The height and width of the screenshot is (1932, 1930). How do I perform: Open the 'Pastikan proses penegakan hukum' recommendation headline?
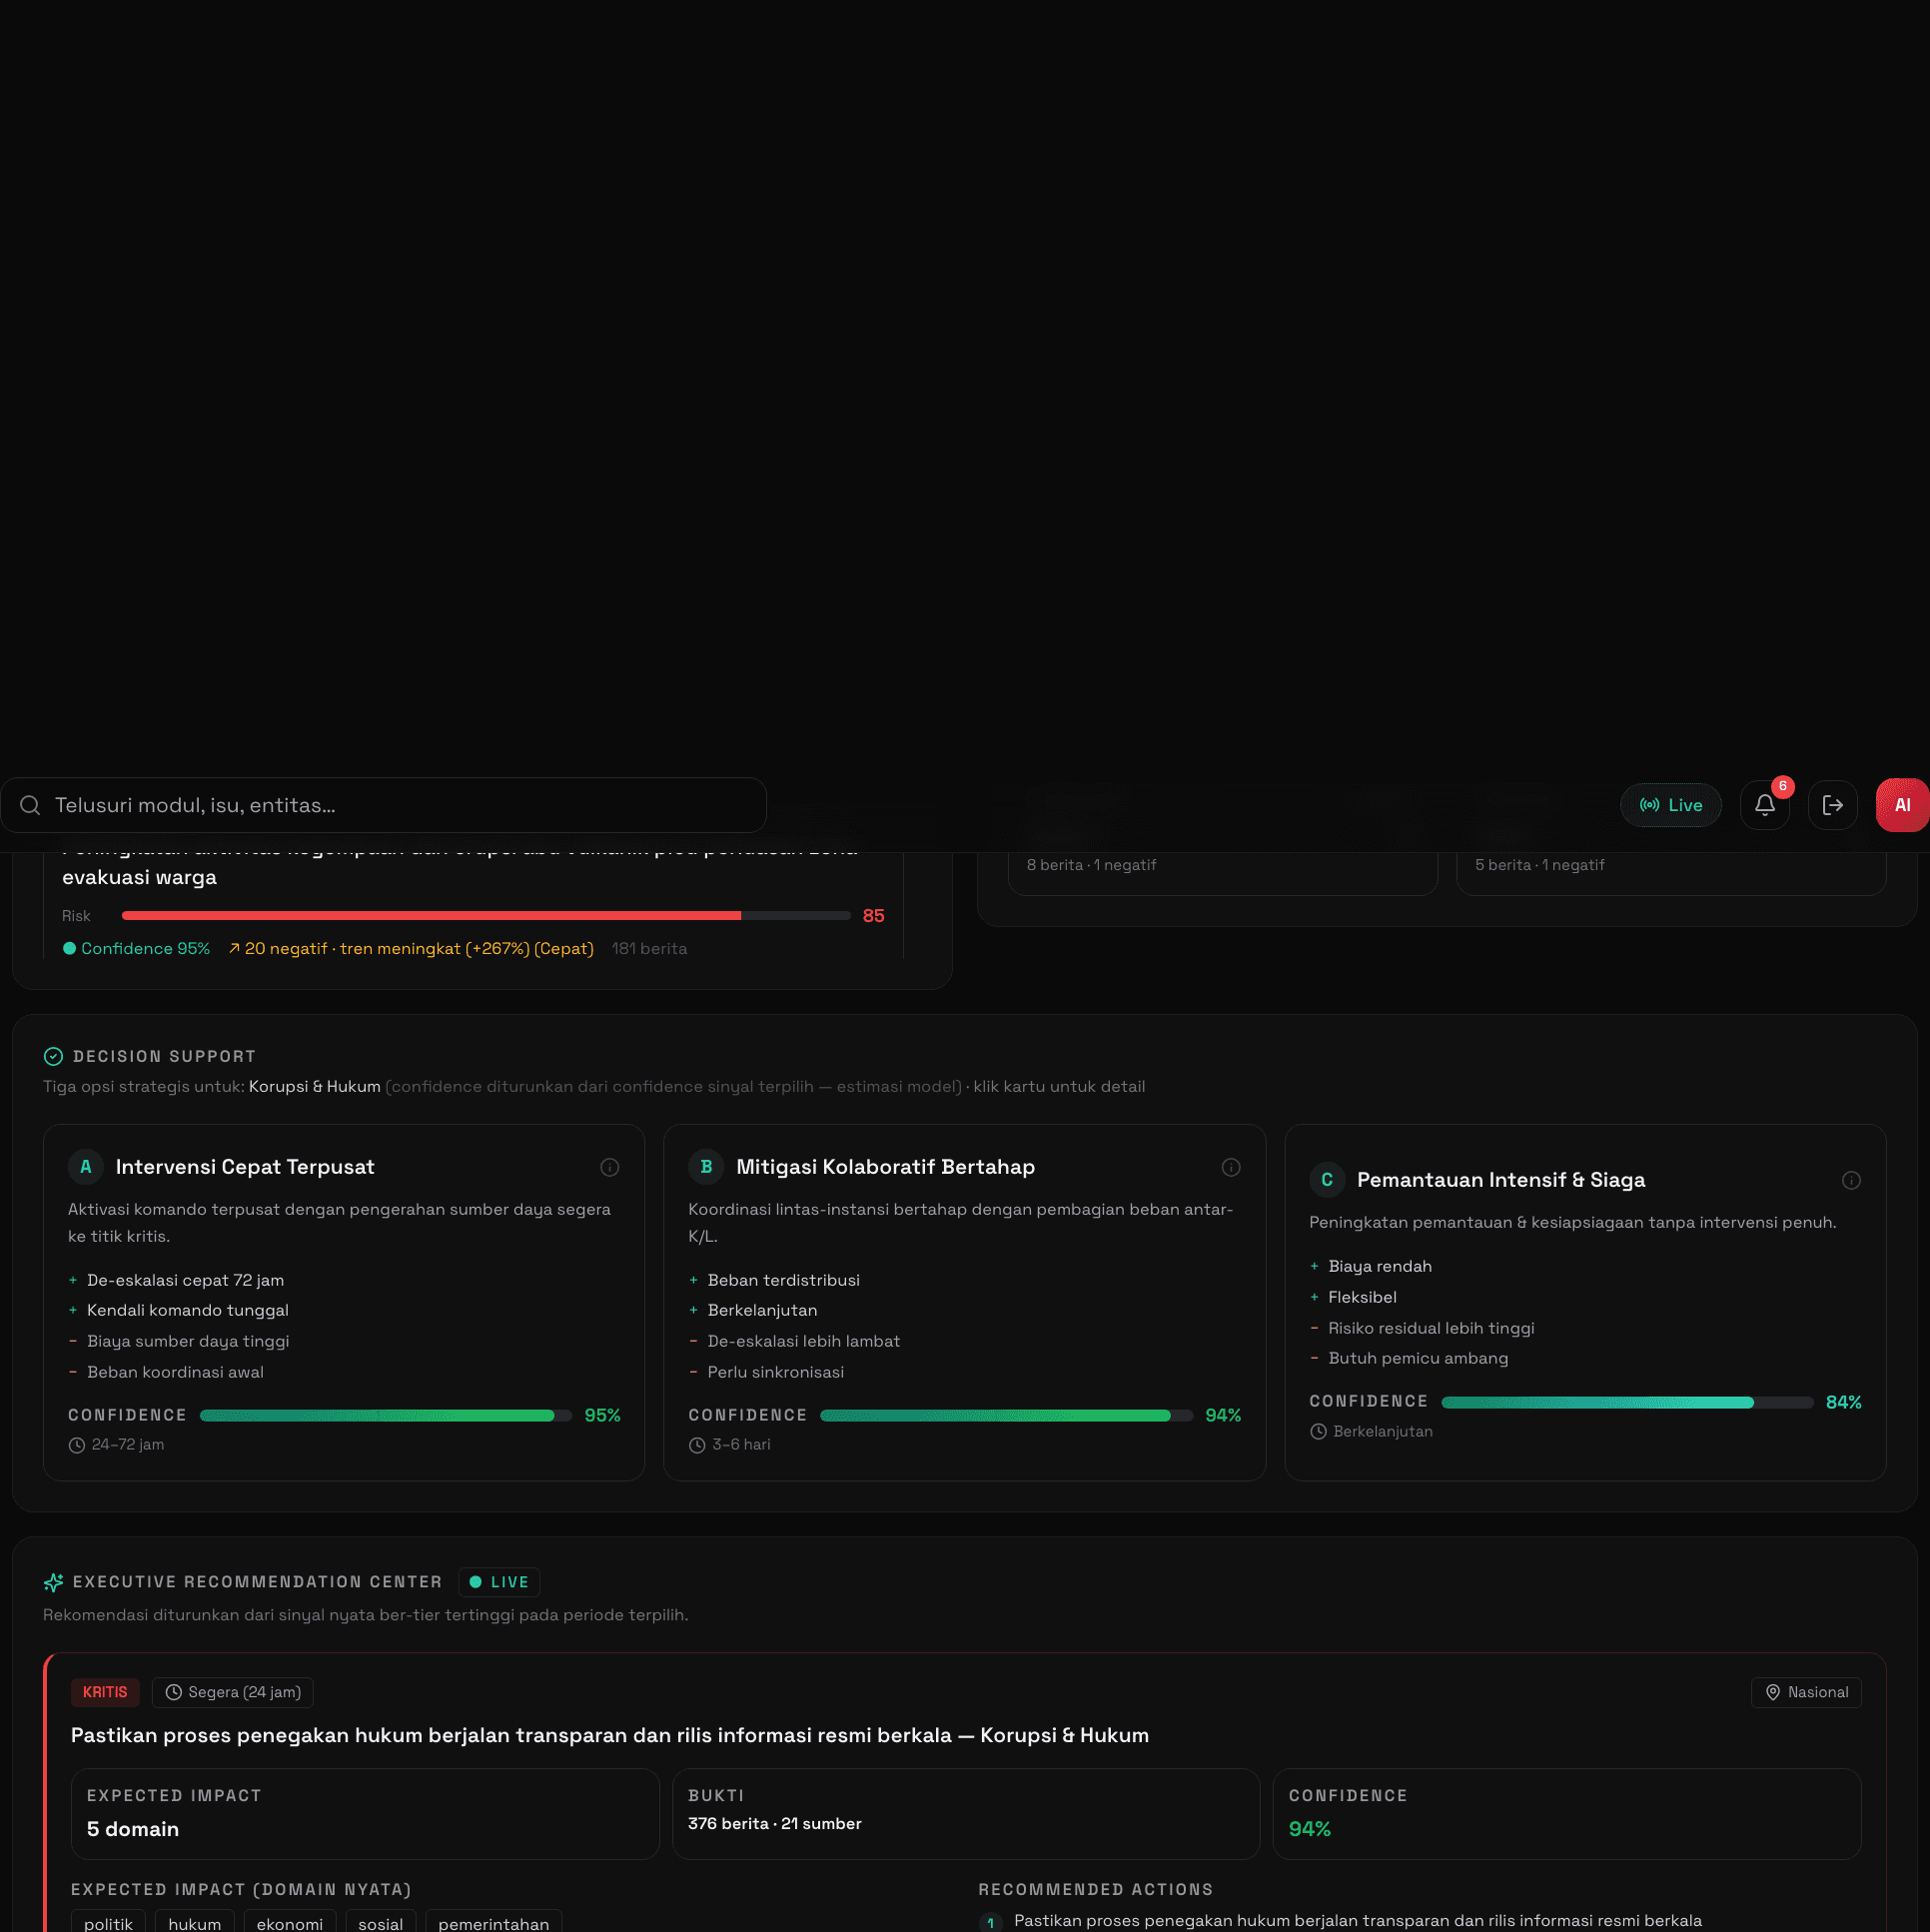(610, 1735)
